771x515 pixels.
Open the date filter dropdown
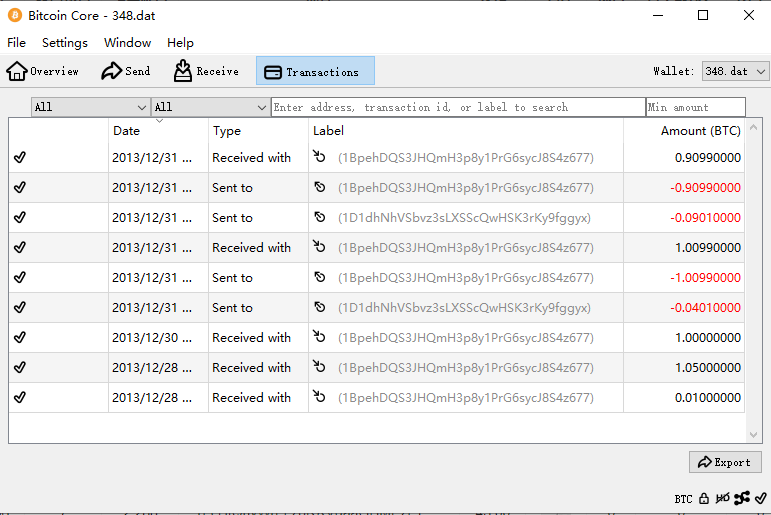pyautogui.click(x=90, y=107)
